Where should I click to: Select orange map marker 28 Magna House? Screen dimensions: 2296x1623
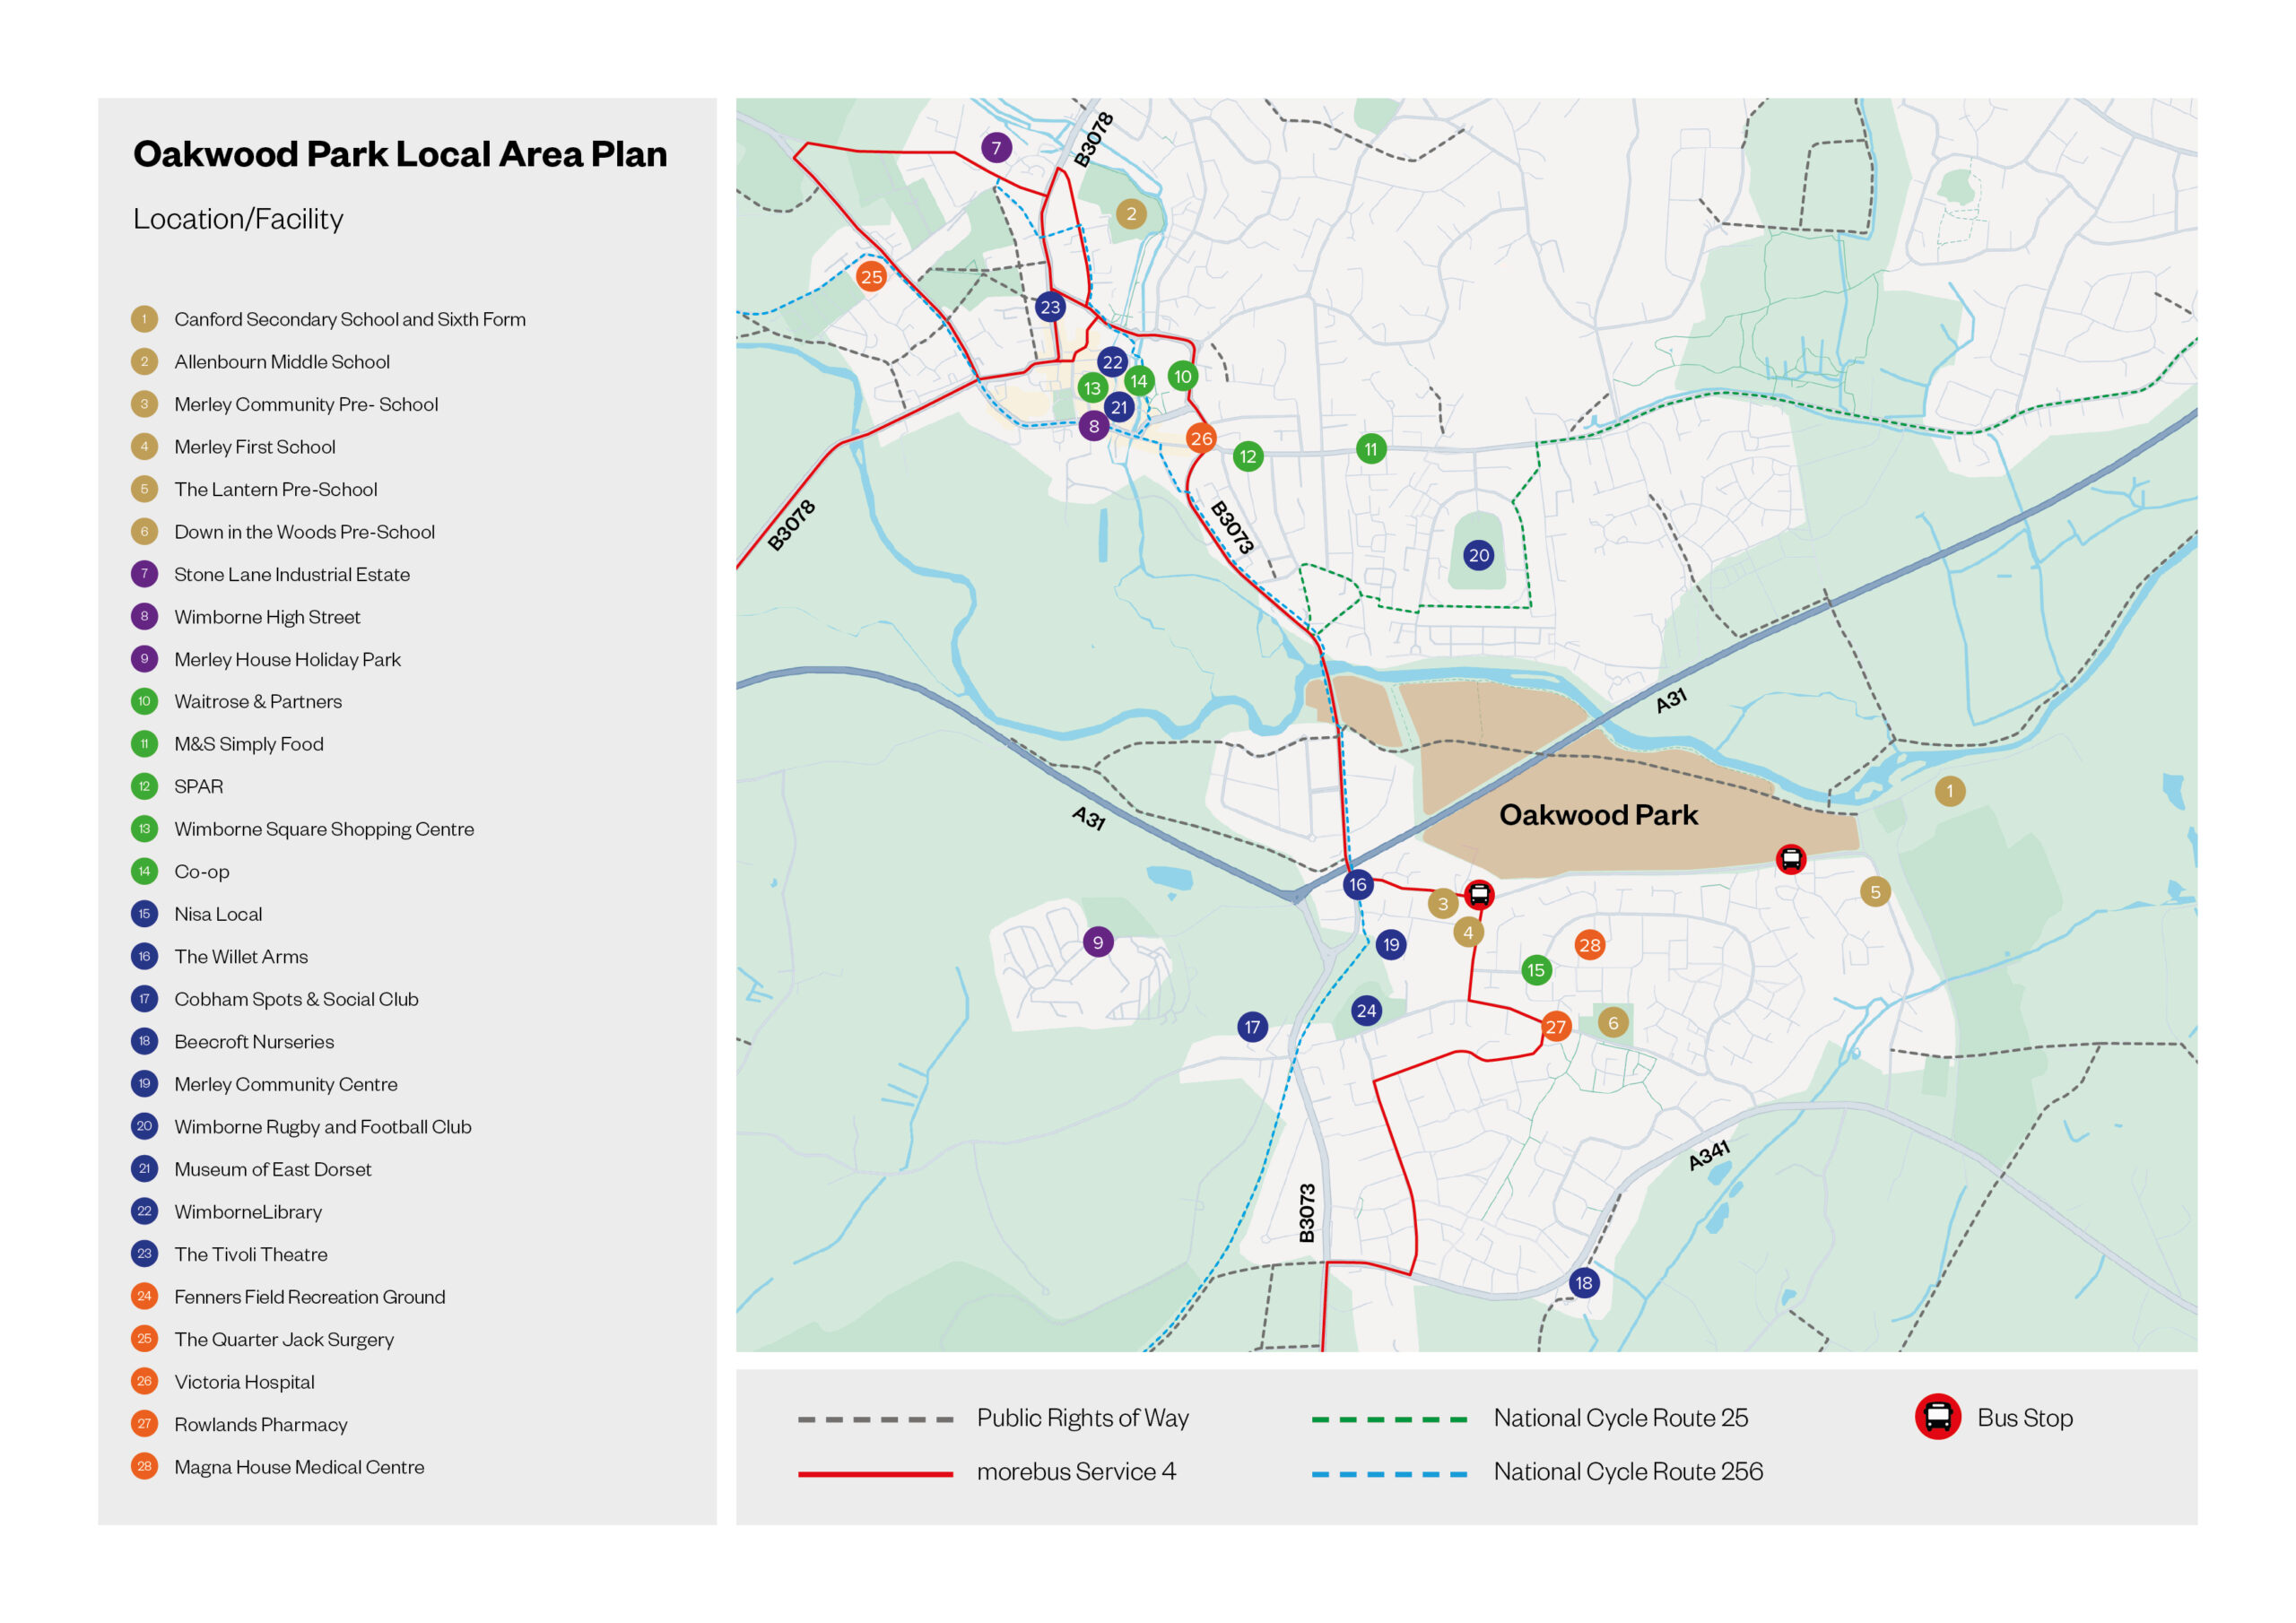tap(1590, 945)
